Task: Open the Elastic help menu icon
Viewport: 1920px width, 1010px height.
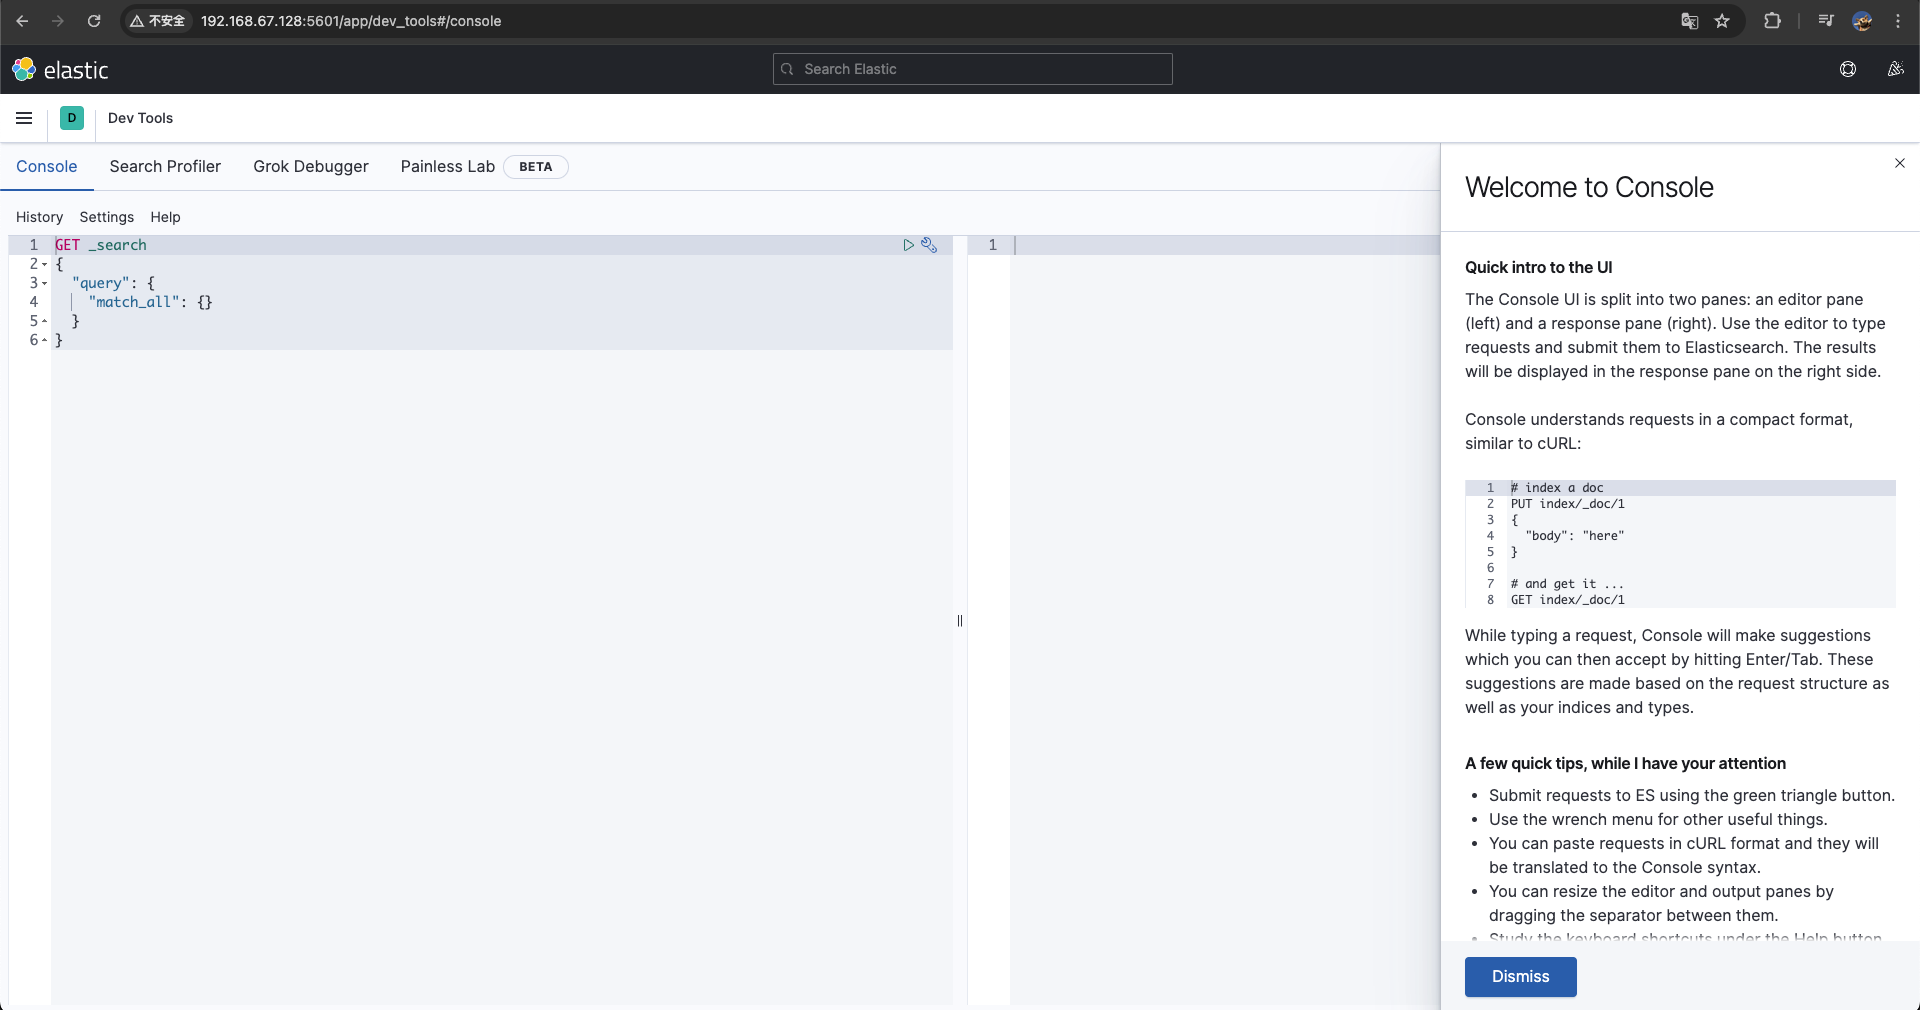Action: pyautogui.click(x=1848, y=69)
